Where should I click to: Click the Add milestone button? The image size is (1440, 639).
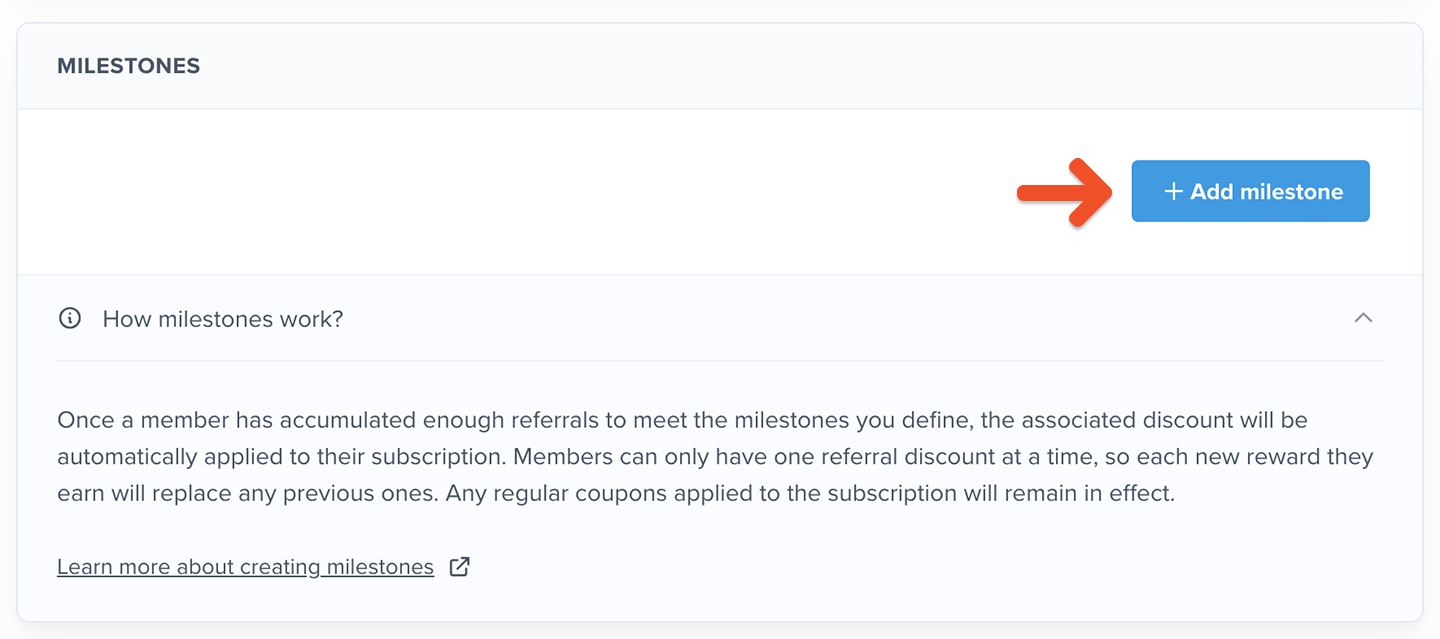1250,191
